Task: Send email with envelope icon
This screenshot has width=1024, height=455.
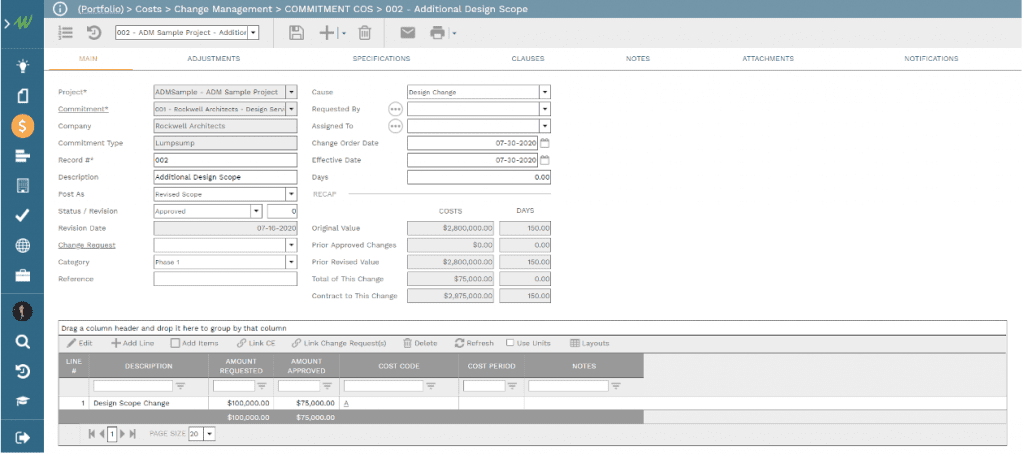Action: [x=408, y=33]
